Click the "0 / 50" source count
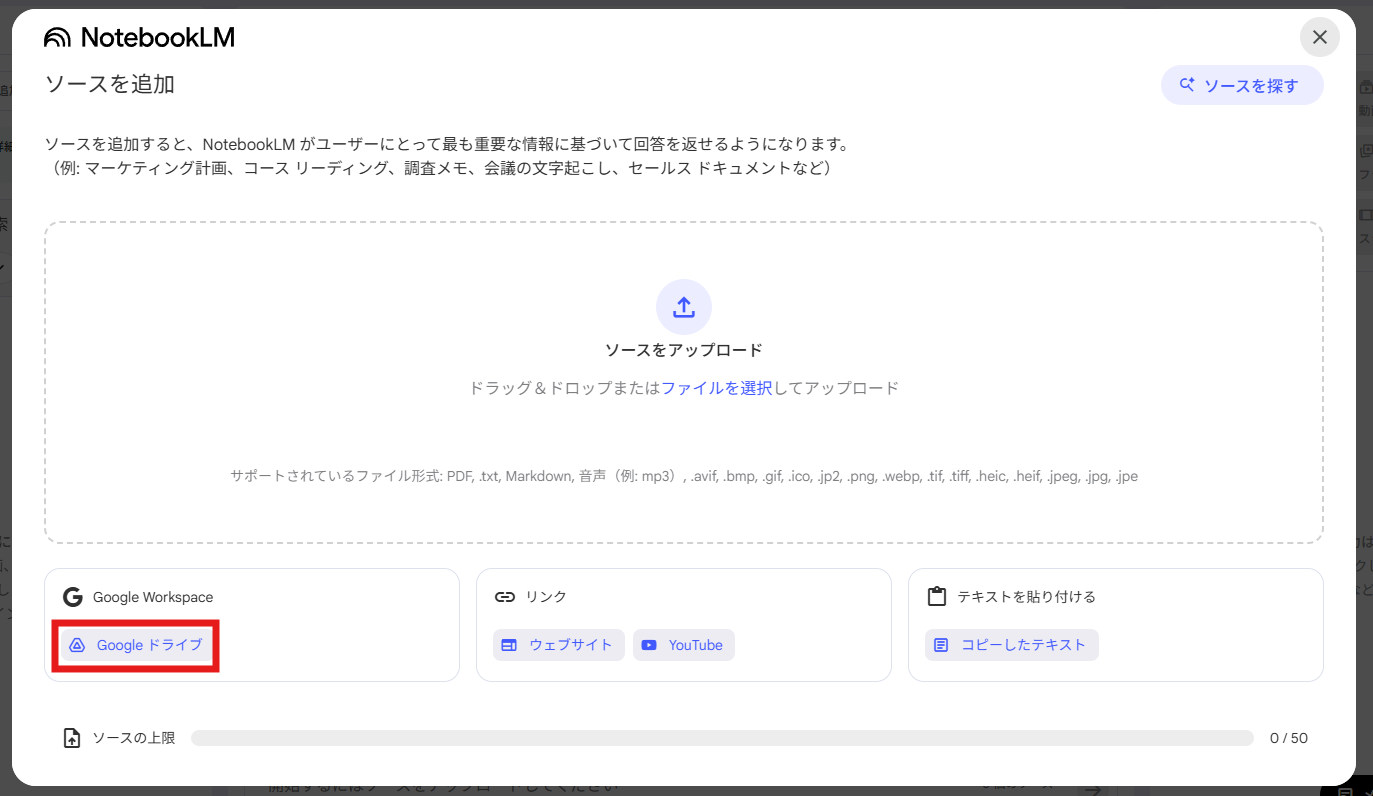Viewport: 1373px width, 796px height. coord(1289,738)
